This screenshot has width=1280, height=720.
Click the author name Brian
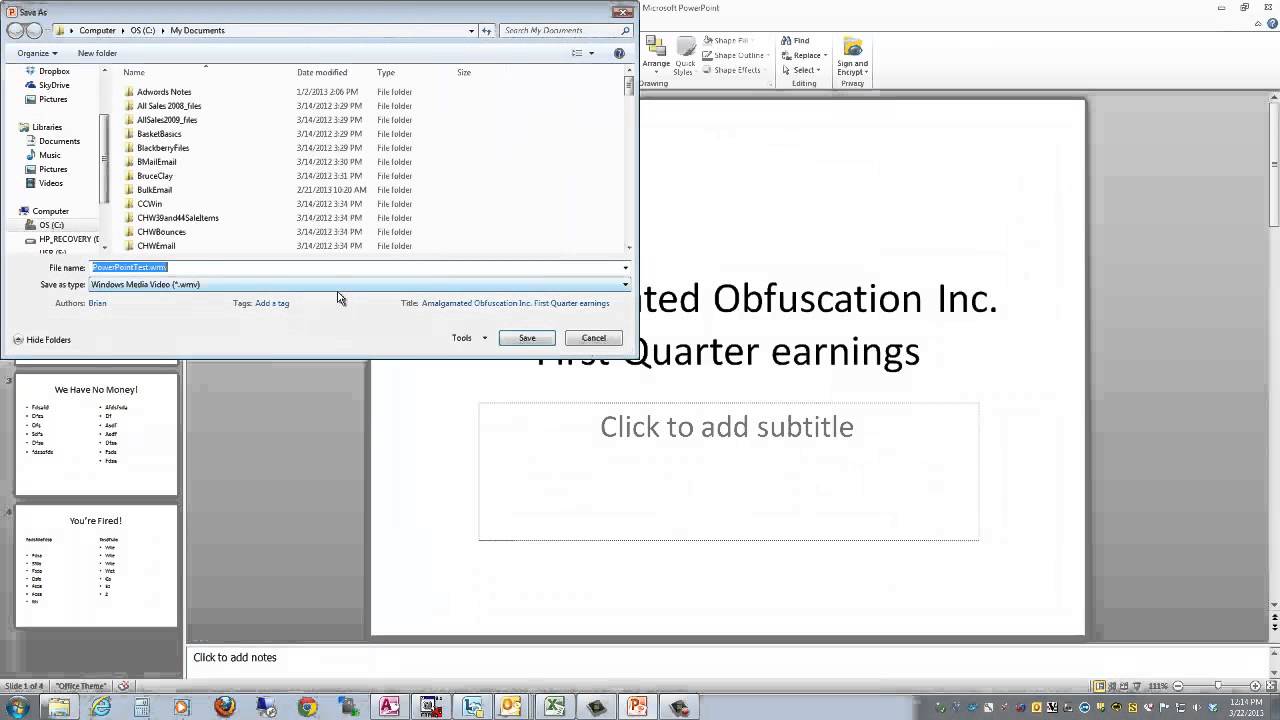tap(97, 303)
